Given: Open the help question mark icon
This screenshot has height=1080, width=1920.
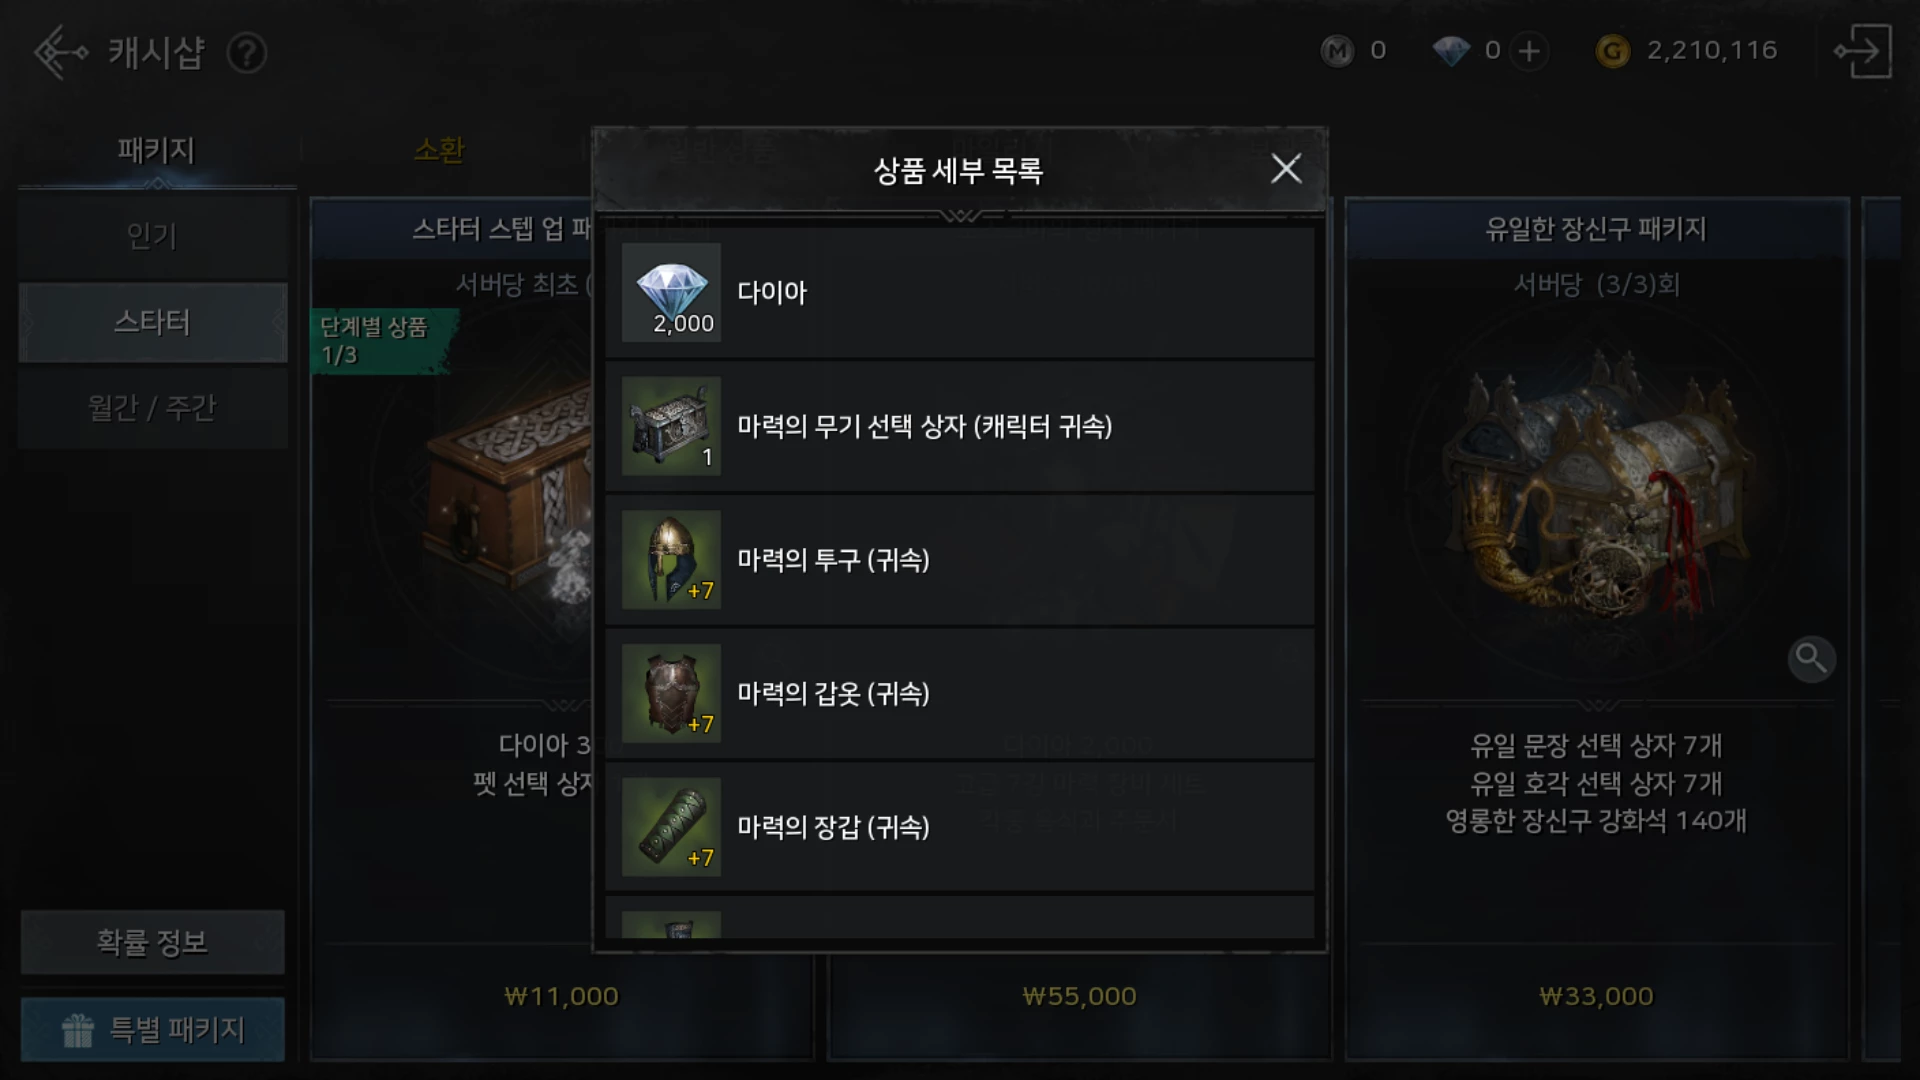Looking at the screenshot, I should (246, 53).
